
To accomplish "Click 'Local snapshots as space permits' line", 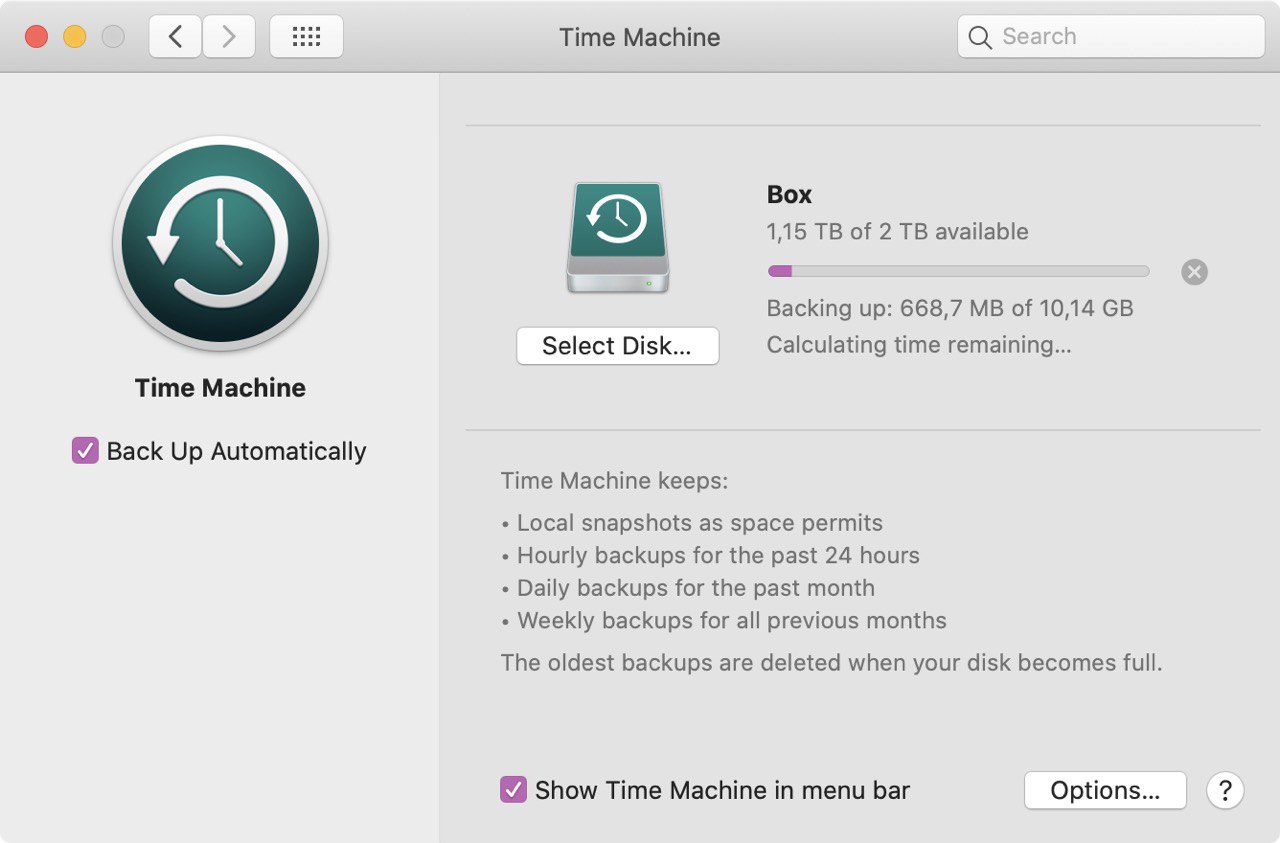I will coord(700,523).
